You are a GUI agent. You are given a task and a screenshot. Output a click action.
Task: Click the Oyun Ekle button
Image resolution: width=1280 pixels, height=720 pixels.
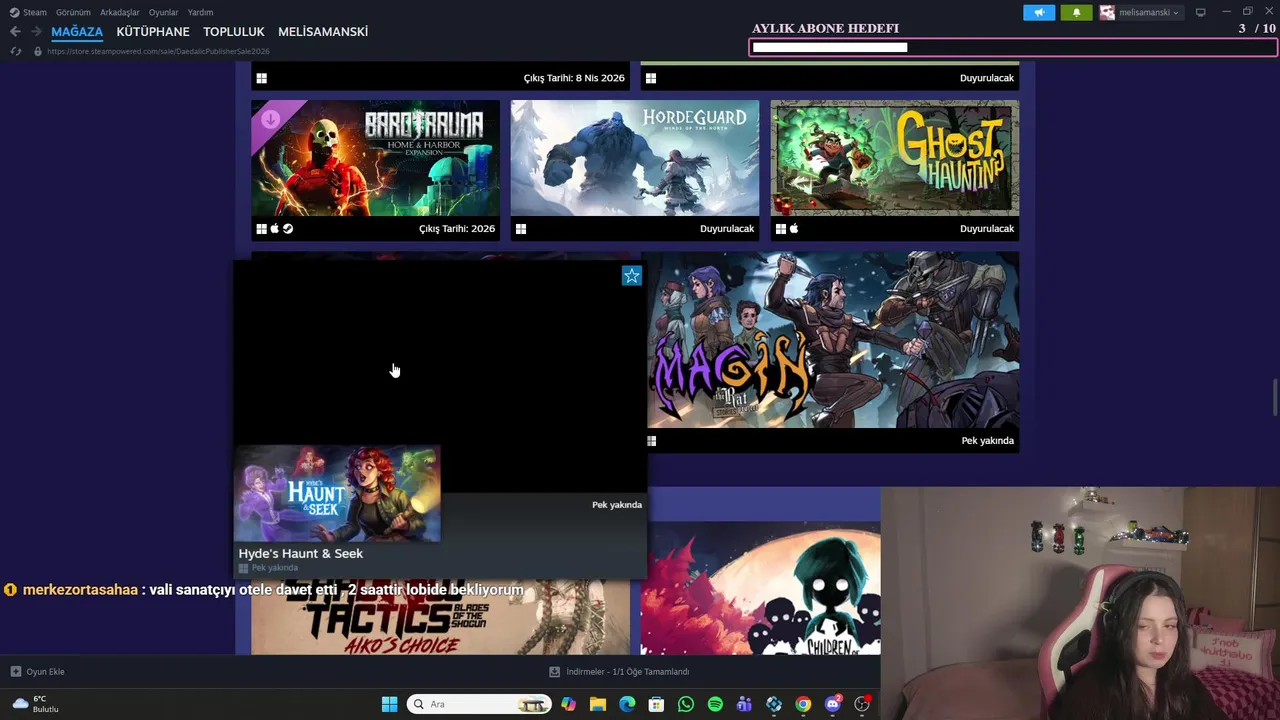(38, 672)
